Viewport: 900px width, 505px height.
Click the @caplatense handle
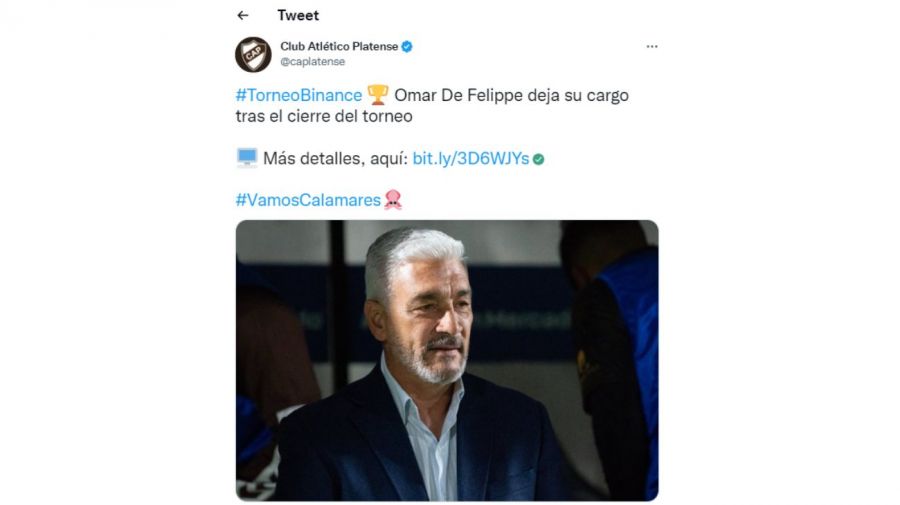pos(312,62)
